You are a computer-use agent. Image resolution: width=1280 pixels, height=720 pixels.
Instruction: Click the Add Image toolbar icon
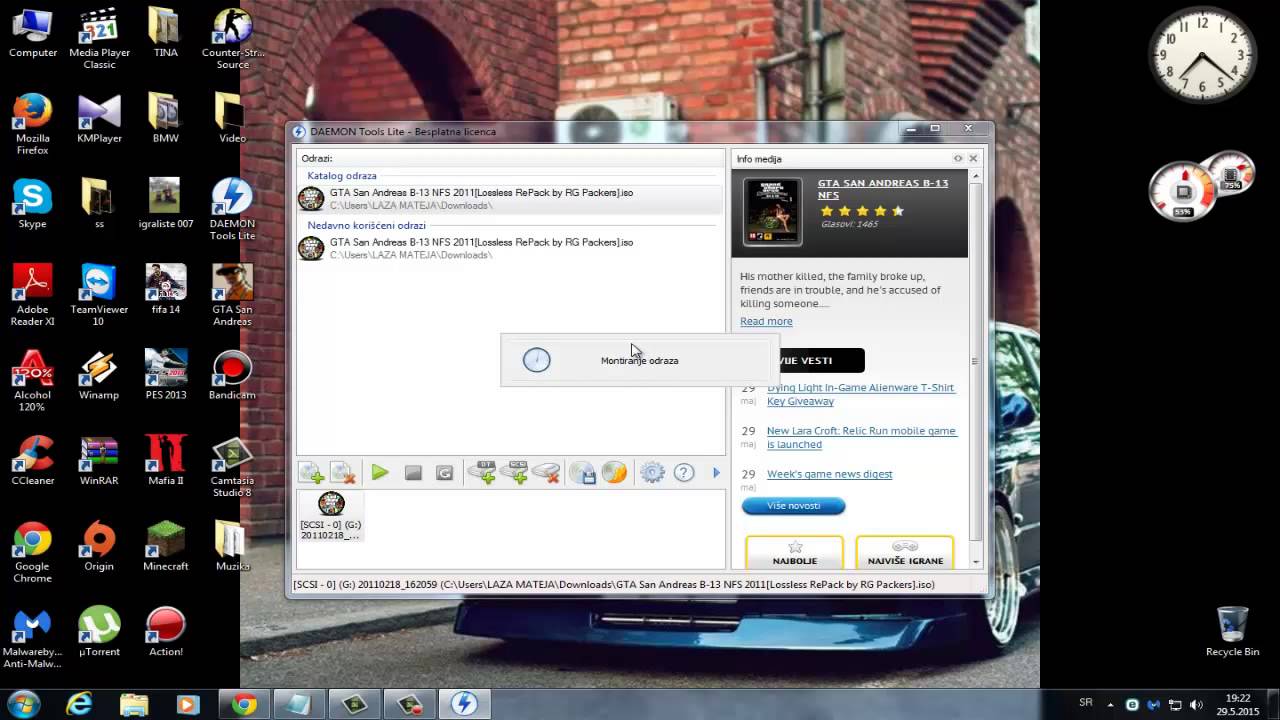tap(312, 473)
